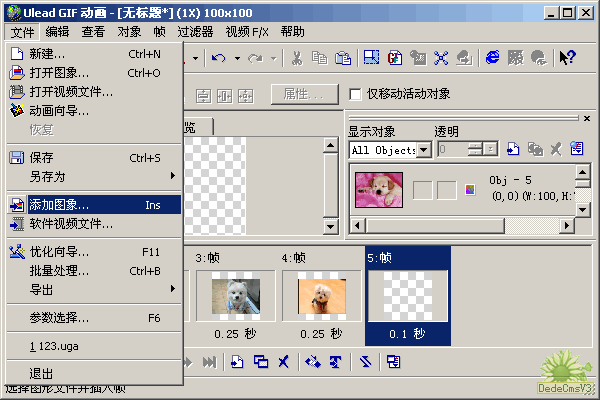Image resolution: width=600 pixels, height=400 pixels.
Task: Select 保存 in the file menu
Action: (94, 157)
